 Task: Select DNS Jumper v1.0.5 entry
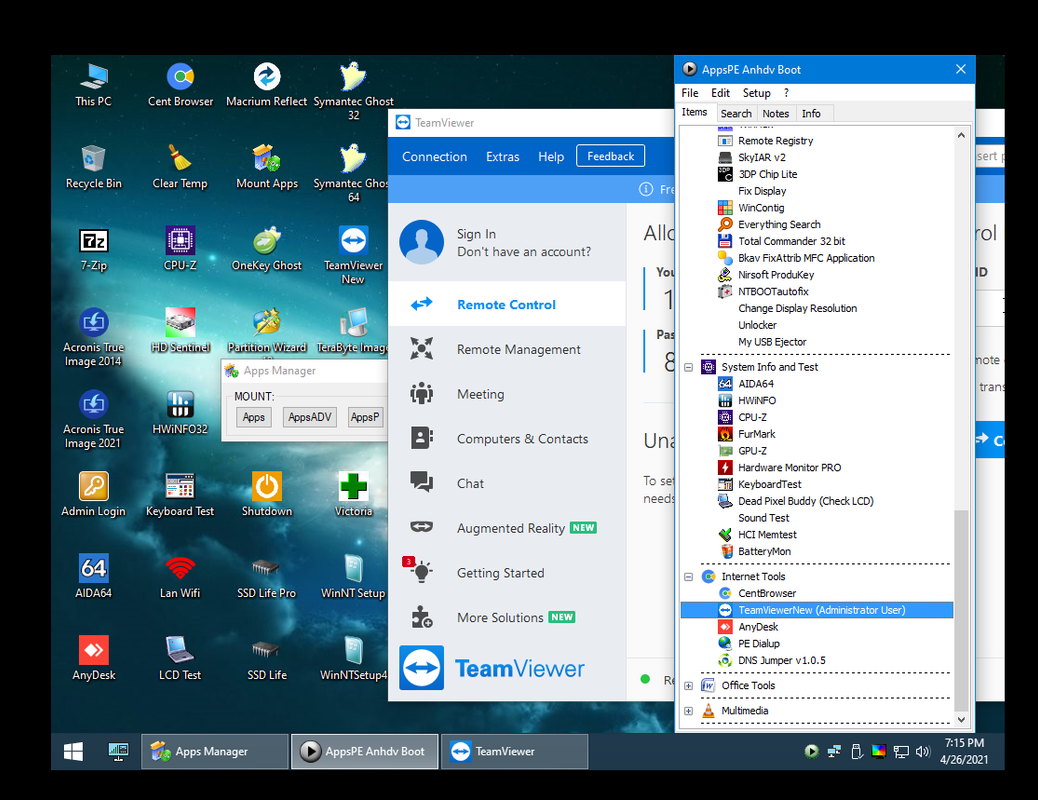coord(781,660)
